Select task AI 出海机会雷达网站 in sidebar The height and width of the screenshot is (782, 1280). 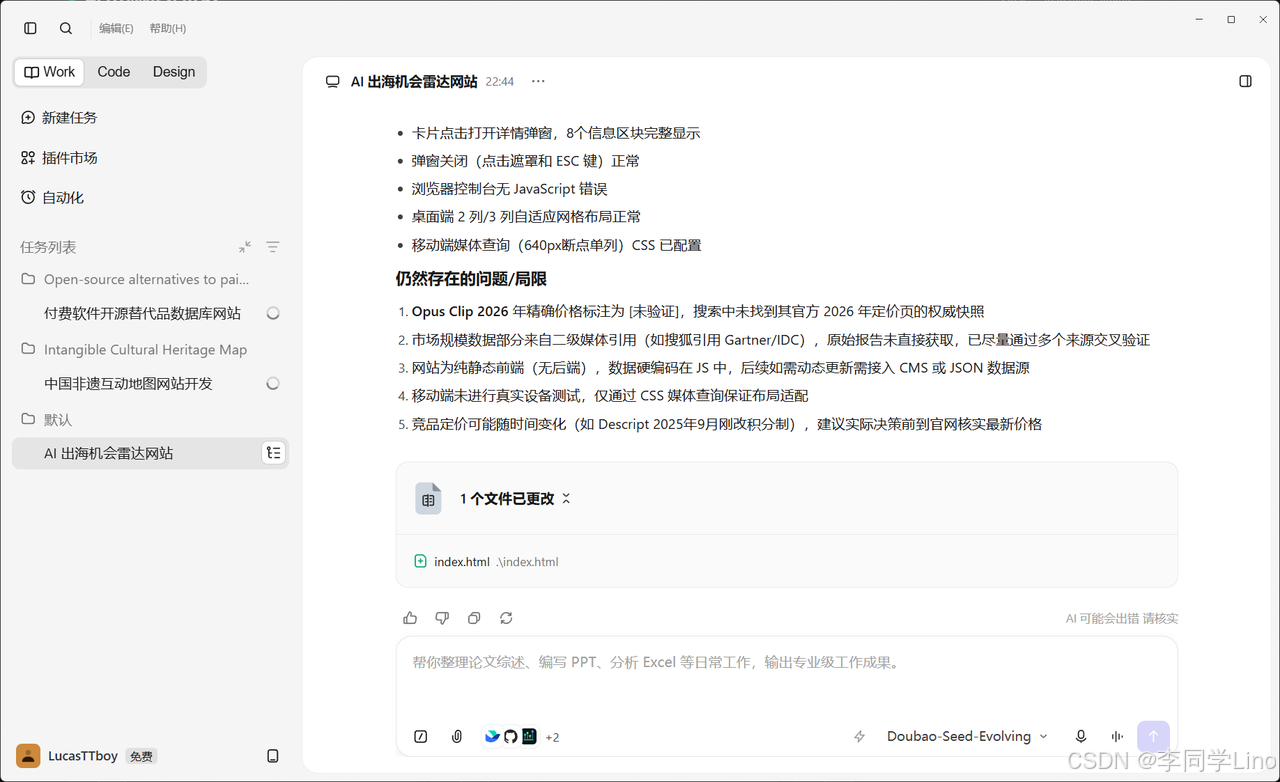click(x=150, y=453)
